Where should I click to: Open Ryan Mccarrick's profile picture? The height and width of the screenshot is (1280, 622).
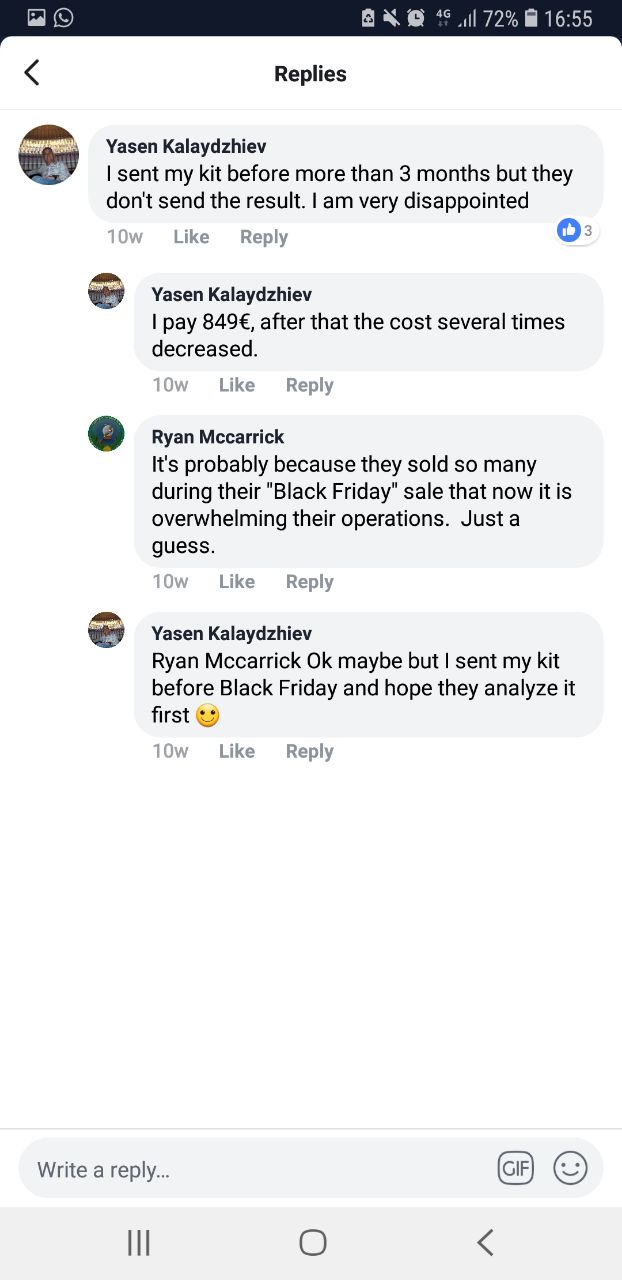(x=106, y=434)
